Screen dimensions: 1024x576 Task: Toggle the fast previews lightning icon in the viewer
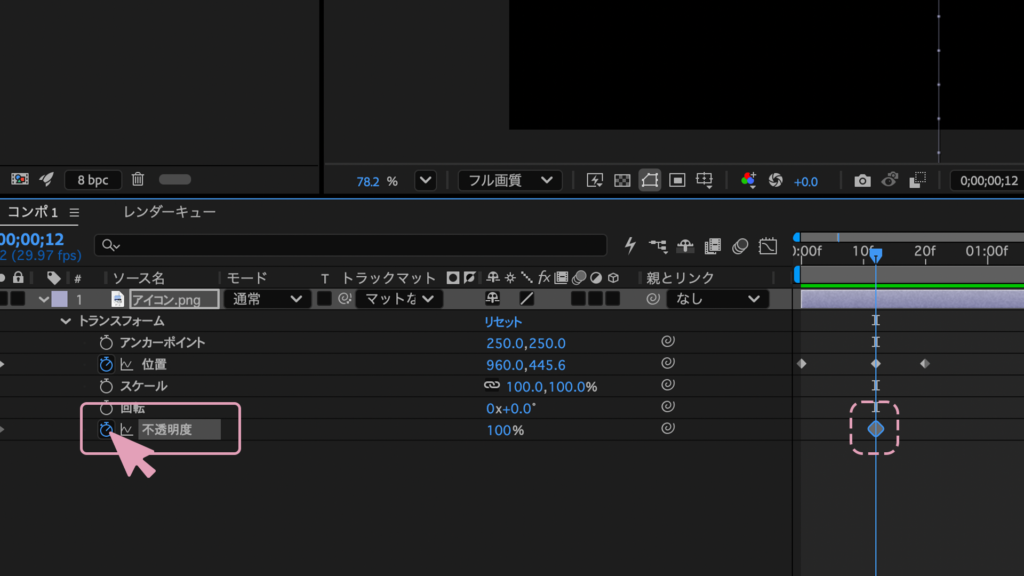(x=594, y=180)
